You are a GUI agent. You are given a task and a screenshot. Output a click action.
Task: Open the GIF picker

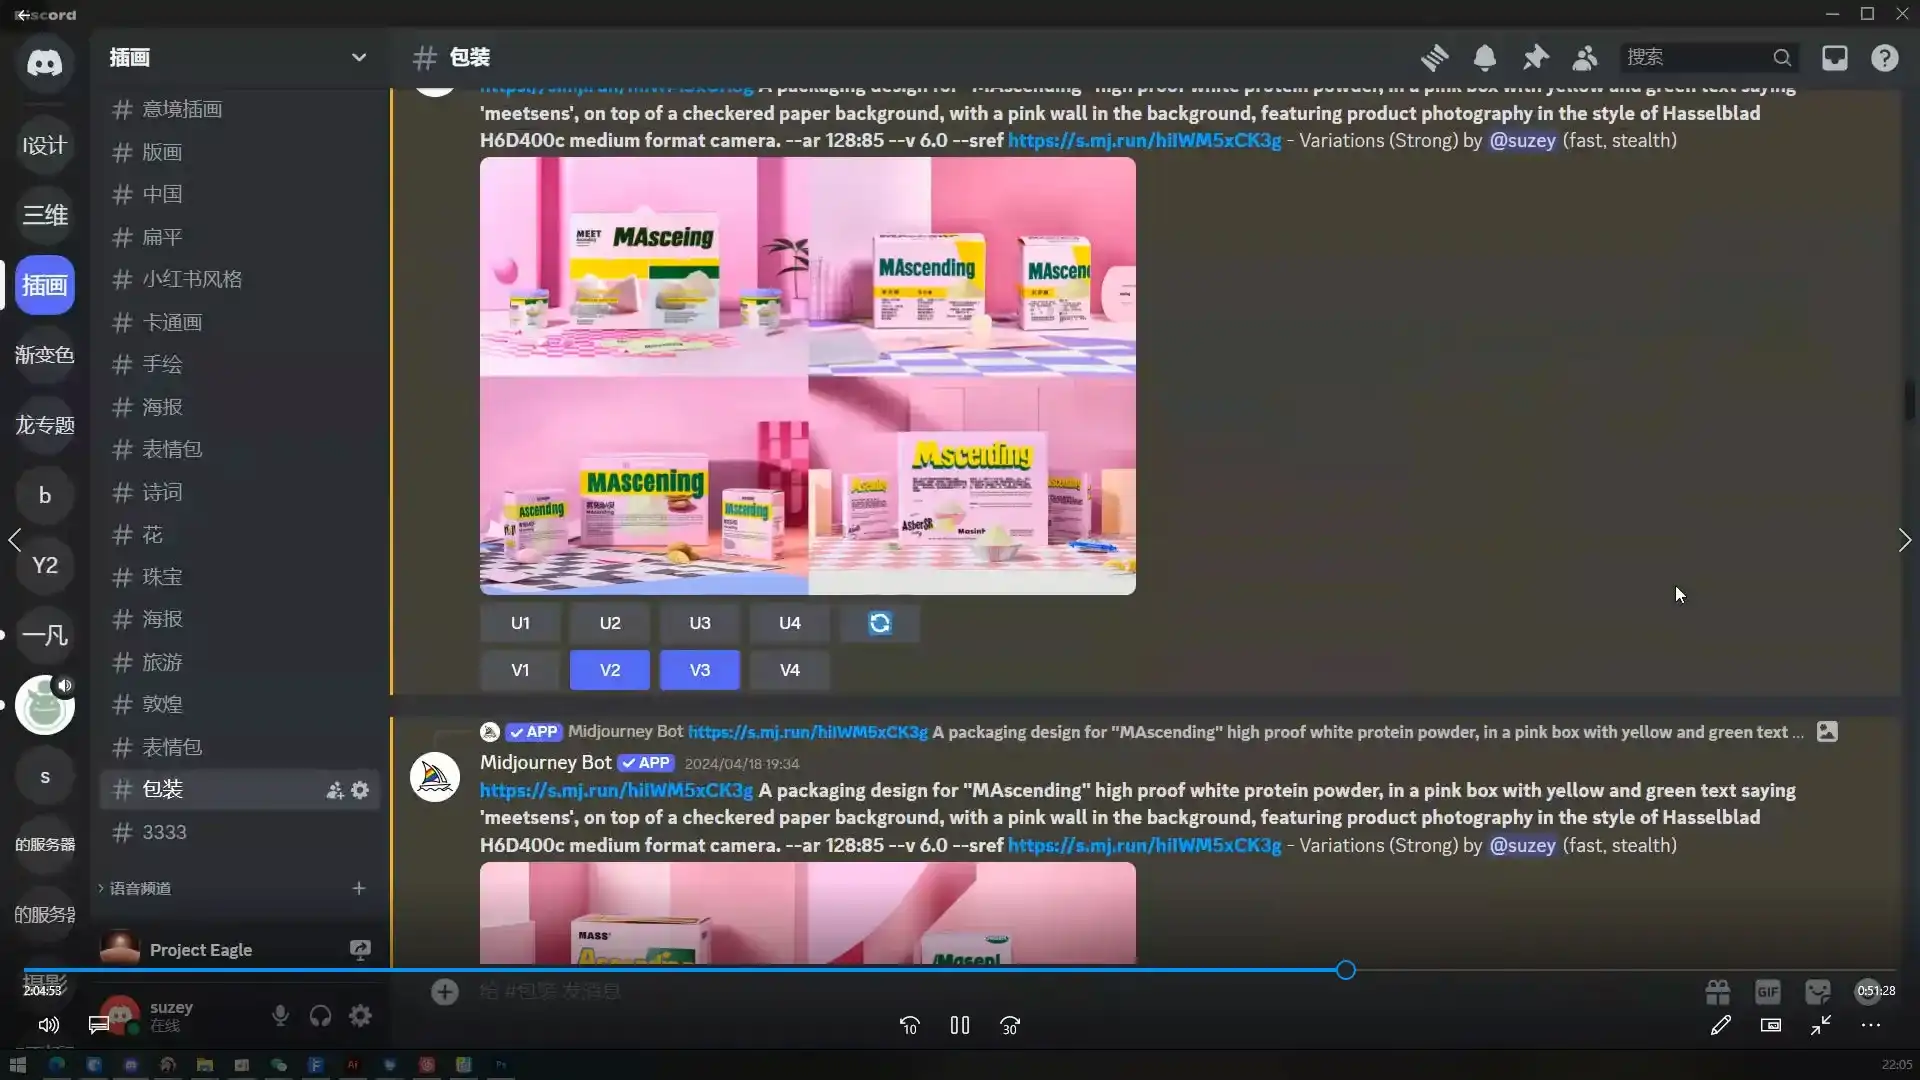[x=1767, y=991]
